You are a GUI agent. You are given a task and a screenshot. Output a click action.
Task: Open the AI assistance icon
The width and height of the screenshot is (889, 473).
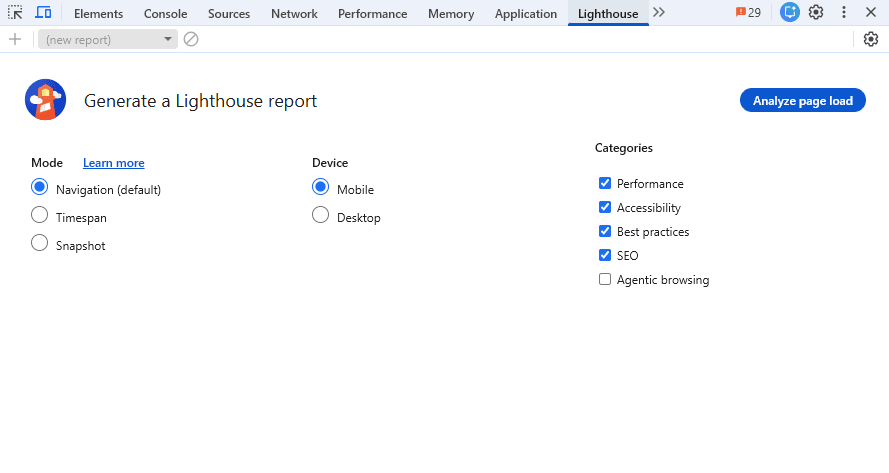(789, 12)
